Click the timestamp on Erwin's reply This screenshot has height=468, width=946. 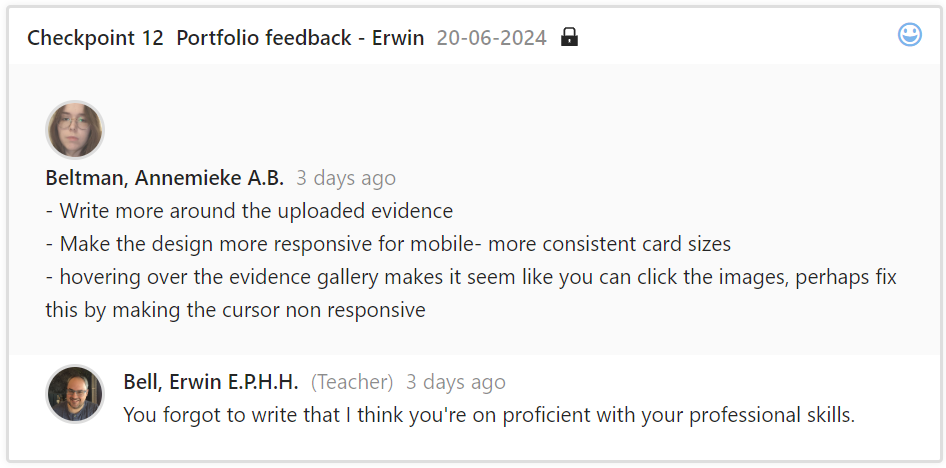tap(455, 382)
